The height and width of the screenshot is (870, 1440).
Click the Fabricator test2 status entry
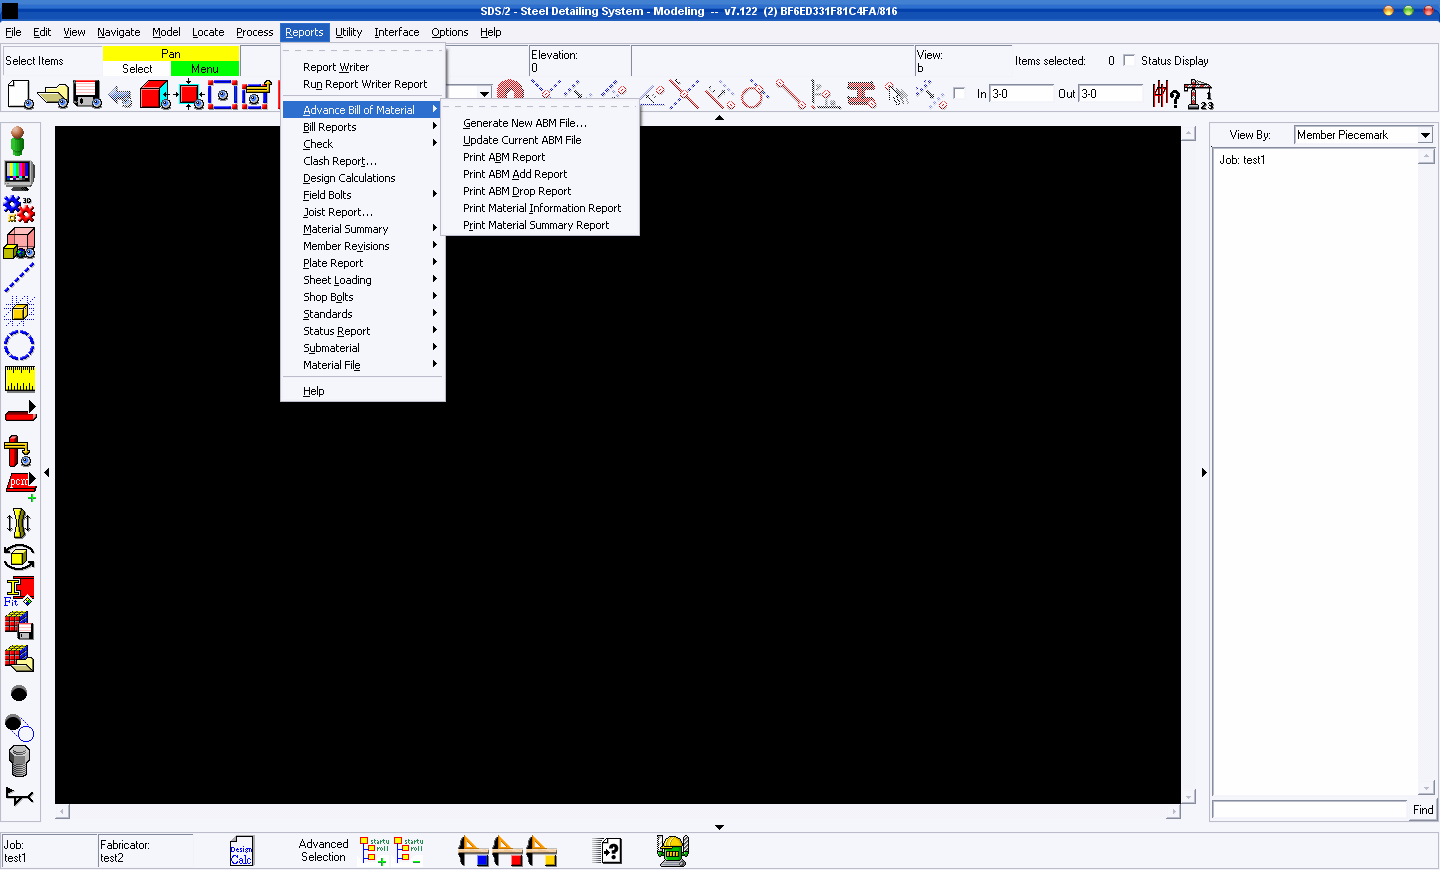145,851
